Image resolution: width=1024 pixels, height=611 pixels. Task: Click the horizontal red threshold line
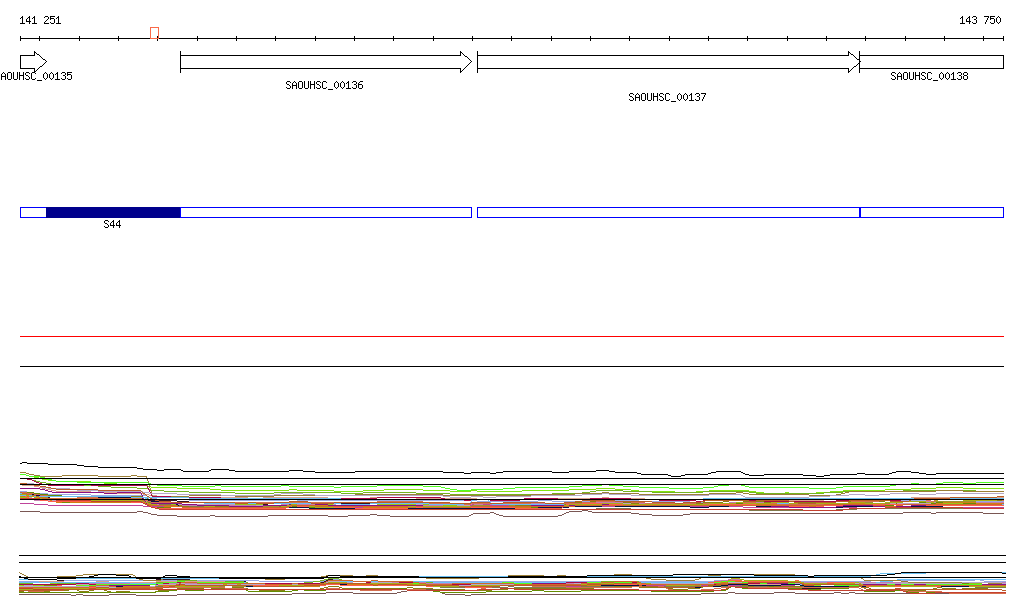[x=512, y=337]
